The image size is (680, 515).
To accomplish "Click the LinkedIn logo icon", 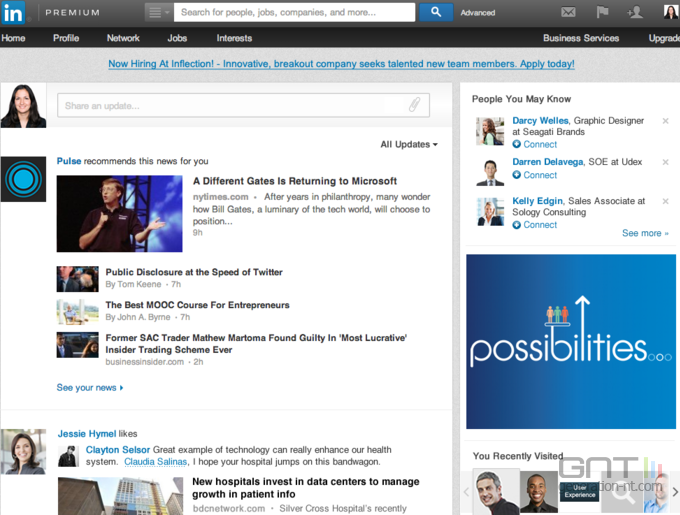I will tap(13, 13).
